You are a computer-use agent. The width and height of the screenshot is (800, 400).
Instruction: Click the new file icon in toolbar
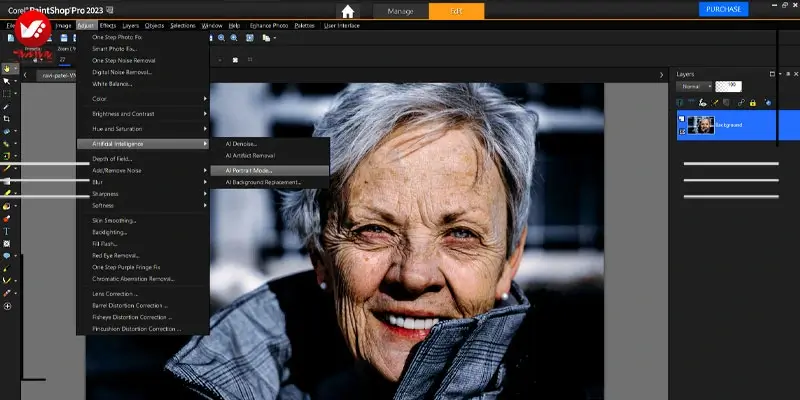[11, 38]
